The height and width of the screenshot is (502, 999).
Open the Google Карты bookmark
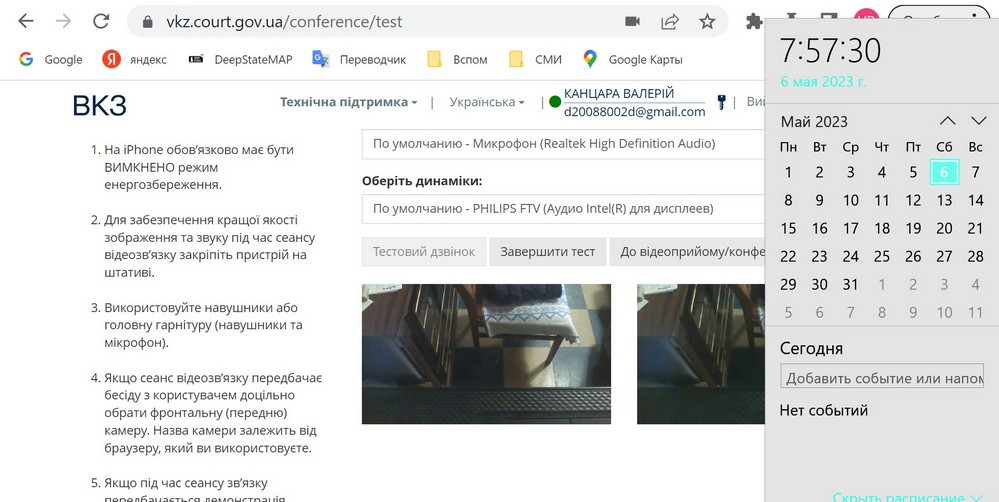click(x=633, y=59)
